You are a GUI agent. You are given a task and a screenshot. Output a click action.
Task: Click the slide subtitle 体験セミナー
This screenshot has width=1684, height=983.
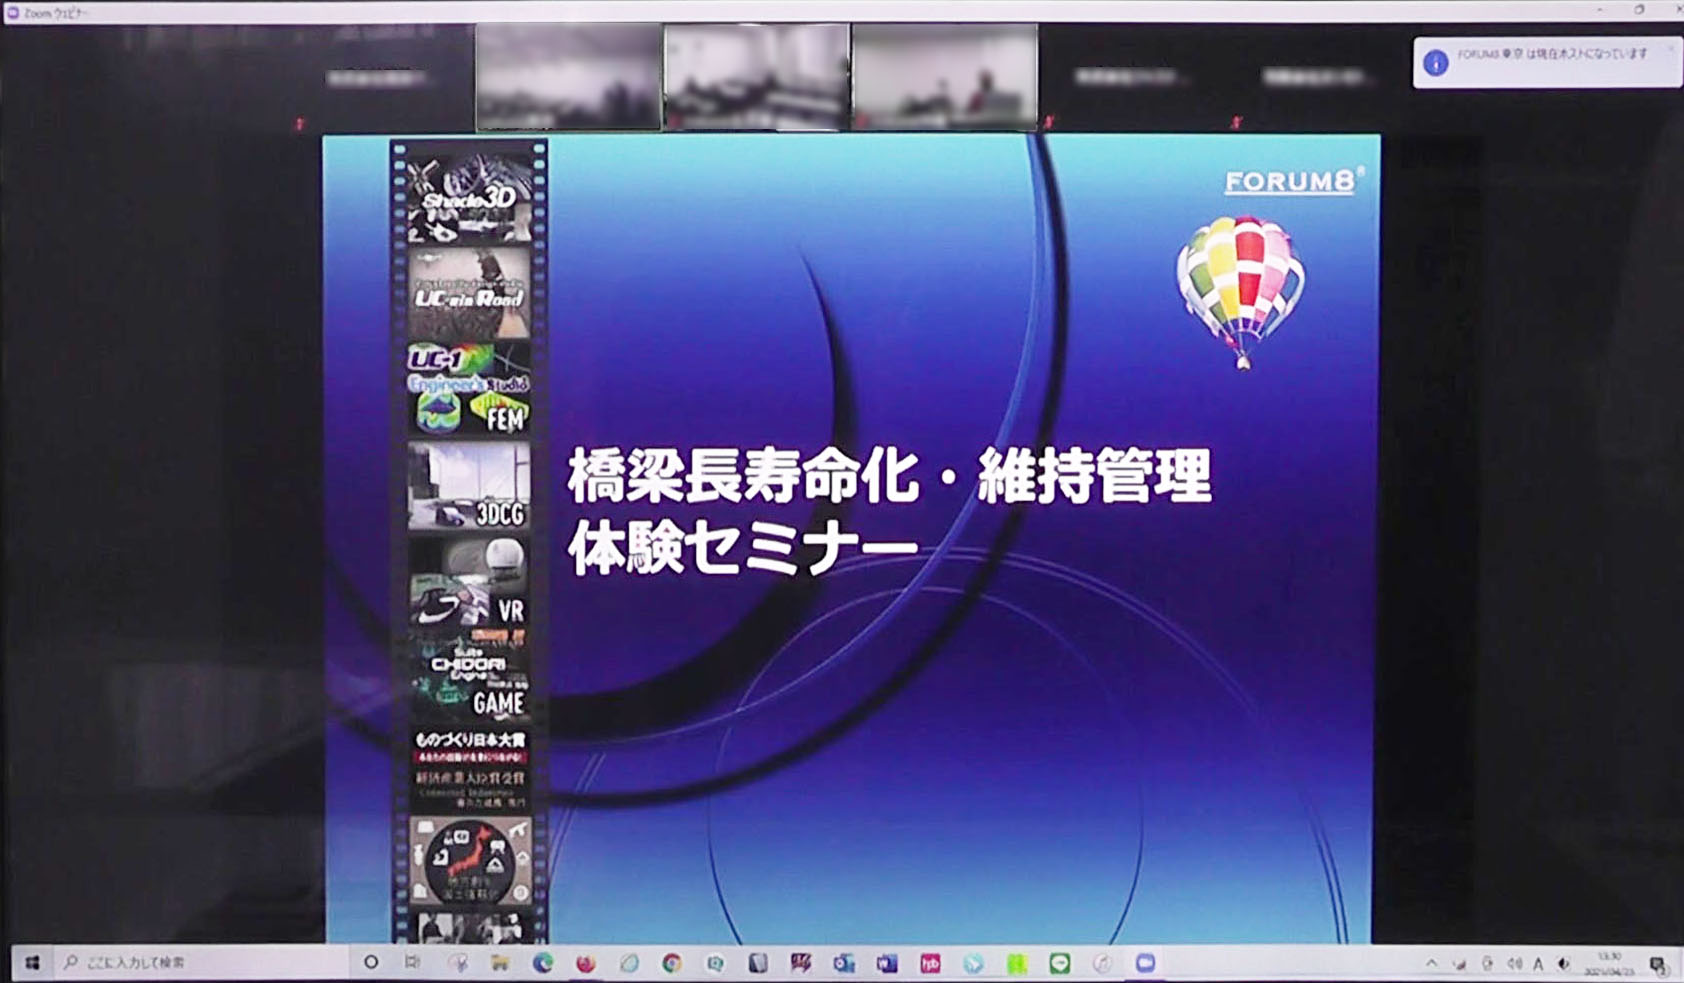coord(742,547)
